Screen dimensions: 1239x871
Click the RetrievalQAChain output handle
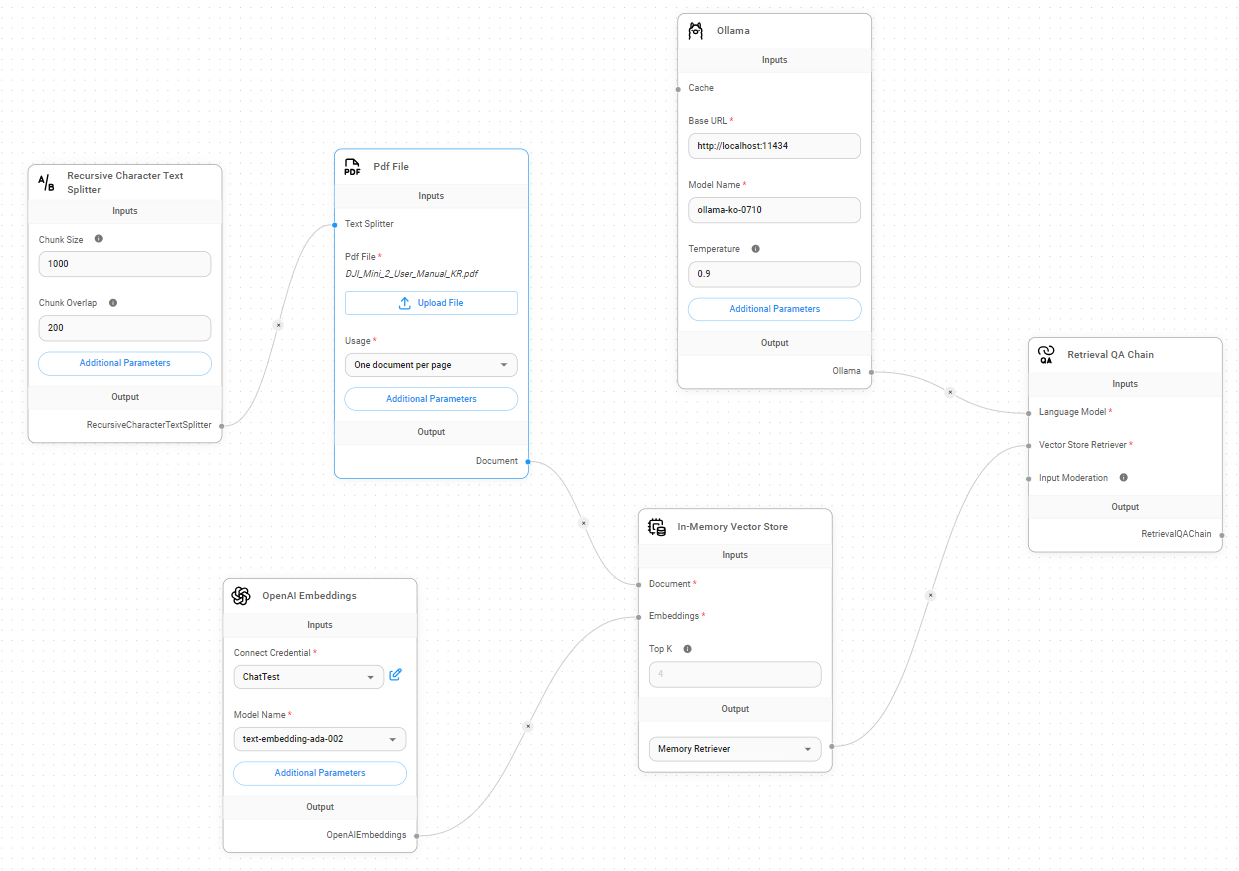pyautogui.click(x=1221, y=534)
